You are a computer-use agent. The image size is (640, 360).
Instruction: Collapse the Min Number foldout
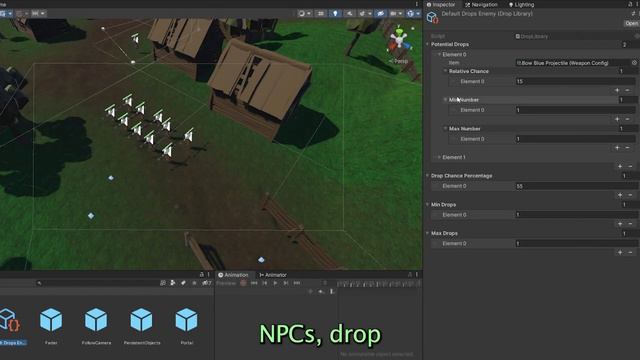coord(445,100)
